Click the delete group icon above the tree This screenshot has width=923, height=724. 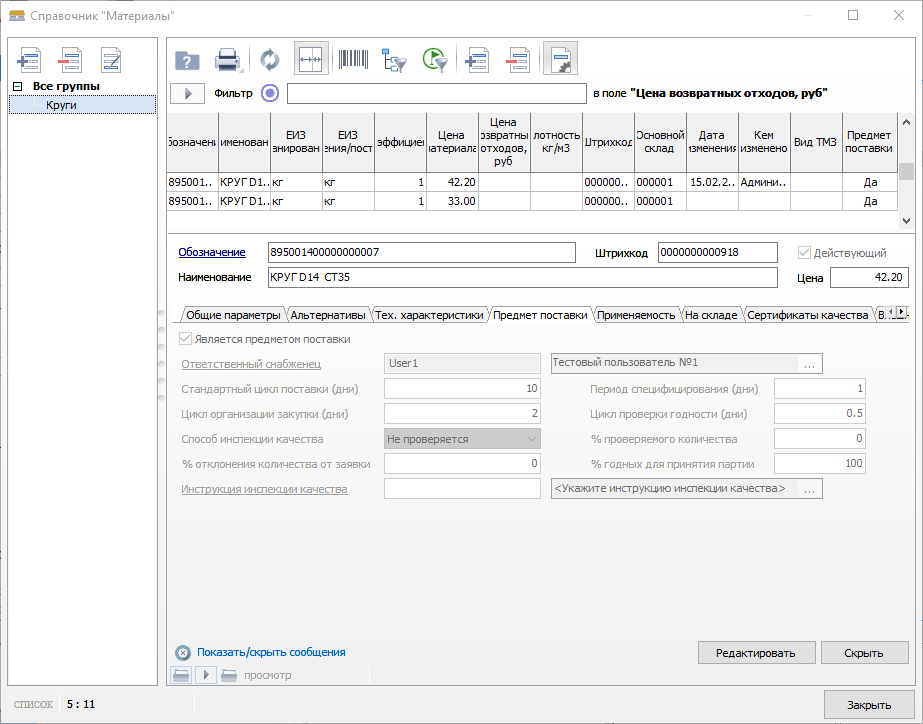point(70,60)
